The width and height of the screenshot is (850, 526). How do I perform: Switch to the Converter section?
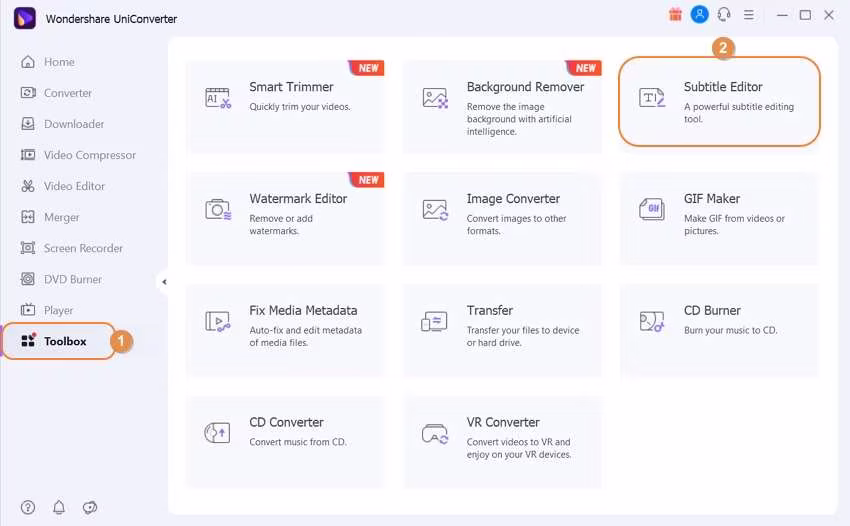click(x=67, y=93)
